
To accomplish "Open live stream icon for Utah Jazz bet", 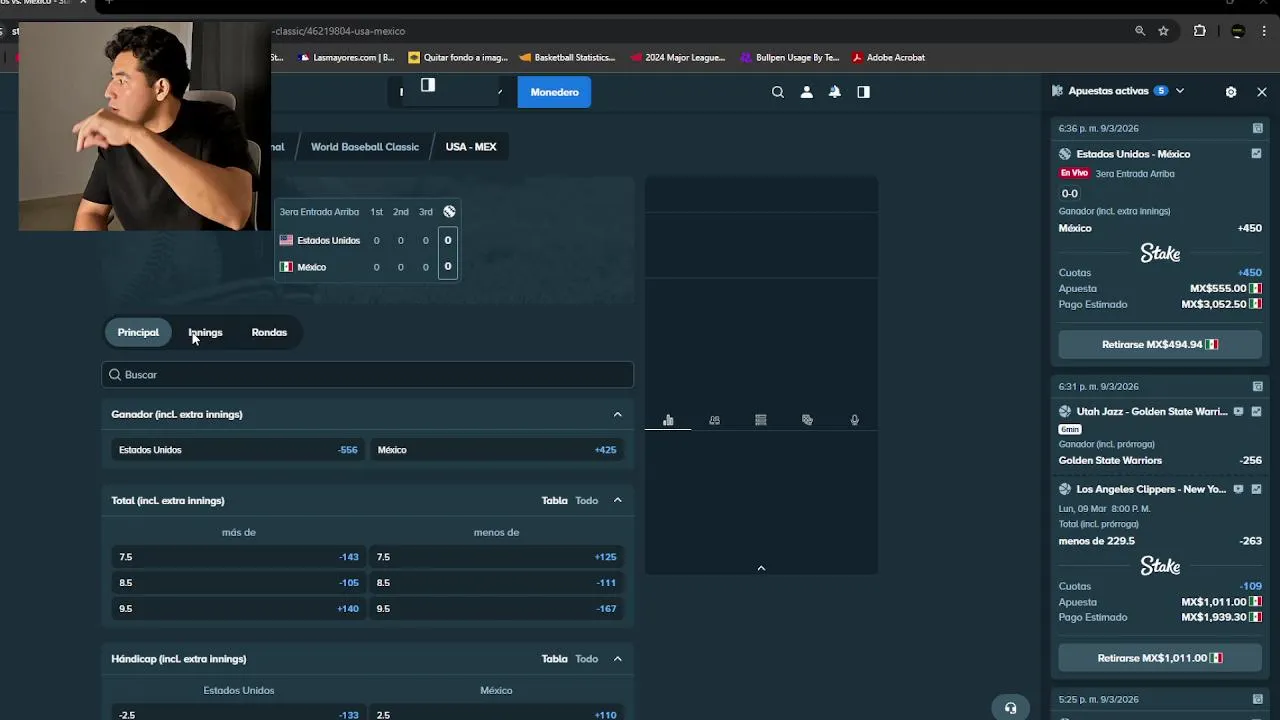I will (x=1238, y=411).
